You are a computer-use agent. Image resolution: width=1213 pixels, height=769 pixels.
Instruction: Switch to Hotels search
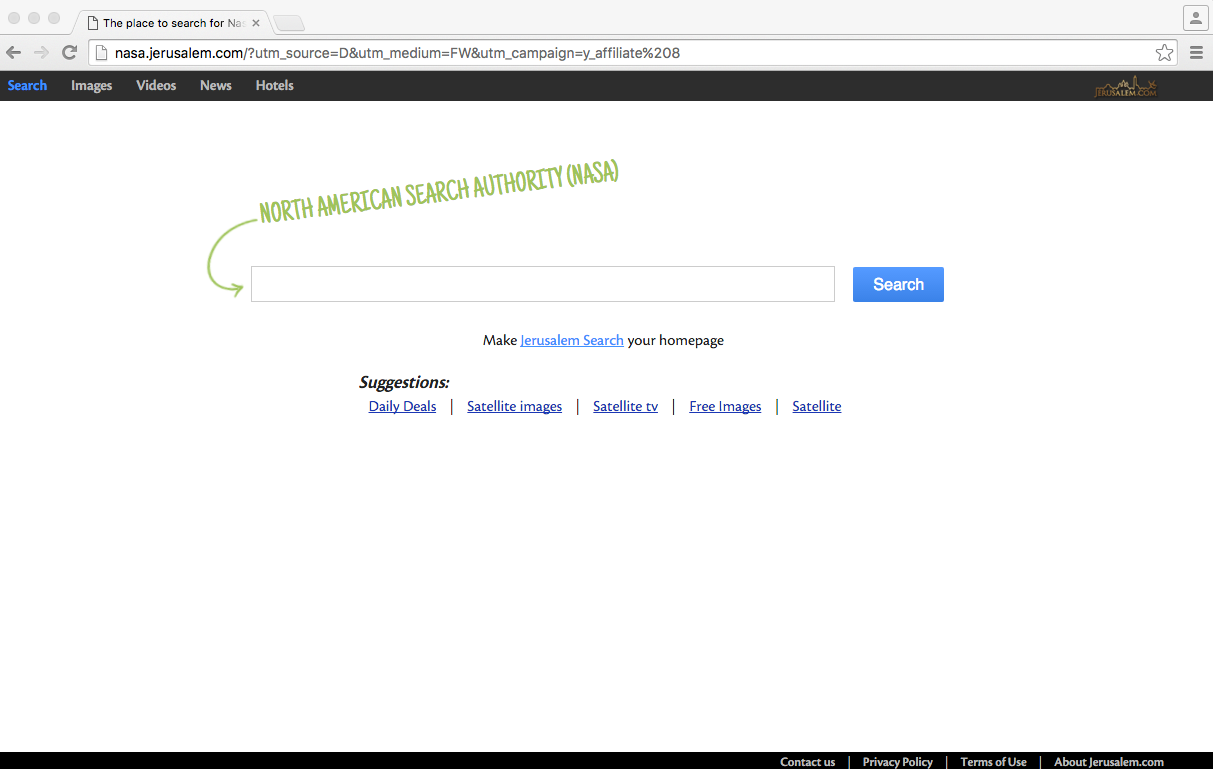coord(275,86)
